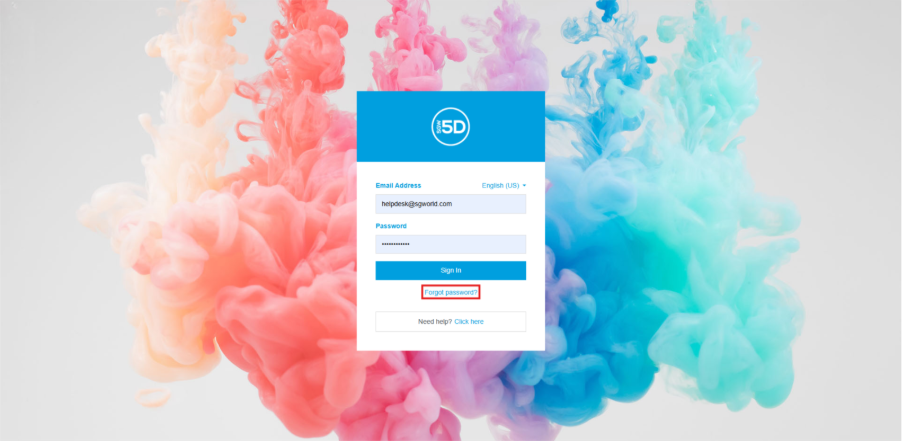
Task: Focus the Password input field
Action: [450, 244]
